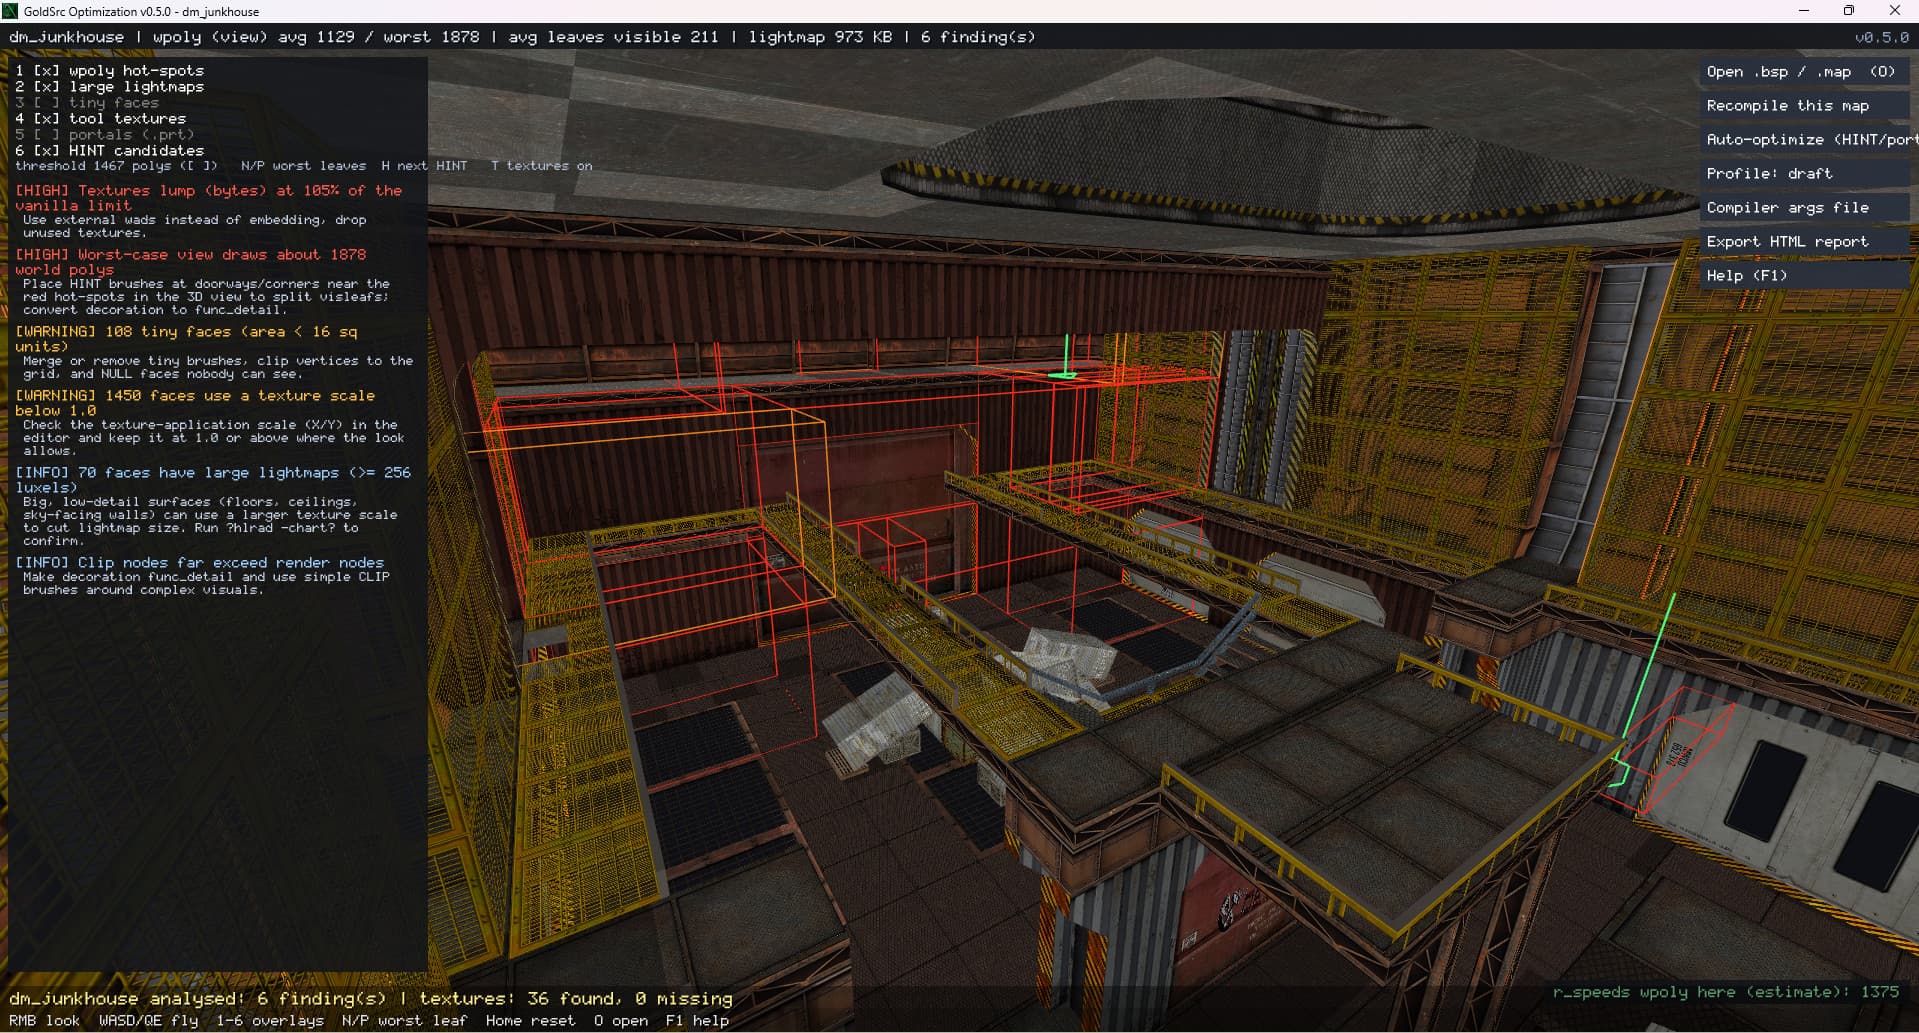The height and width of the screenshot is (1033, 1919).
Task: Click the N/P worst leaves hint
Action: click(303, 166)
